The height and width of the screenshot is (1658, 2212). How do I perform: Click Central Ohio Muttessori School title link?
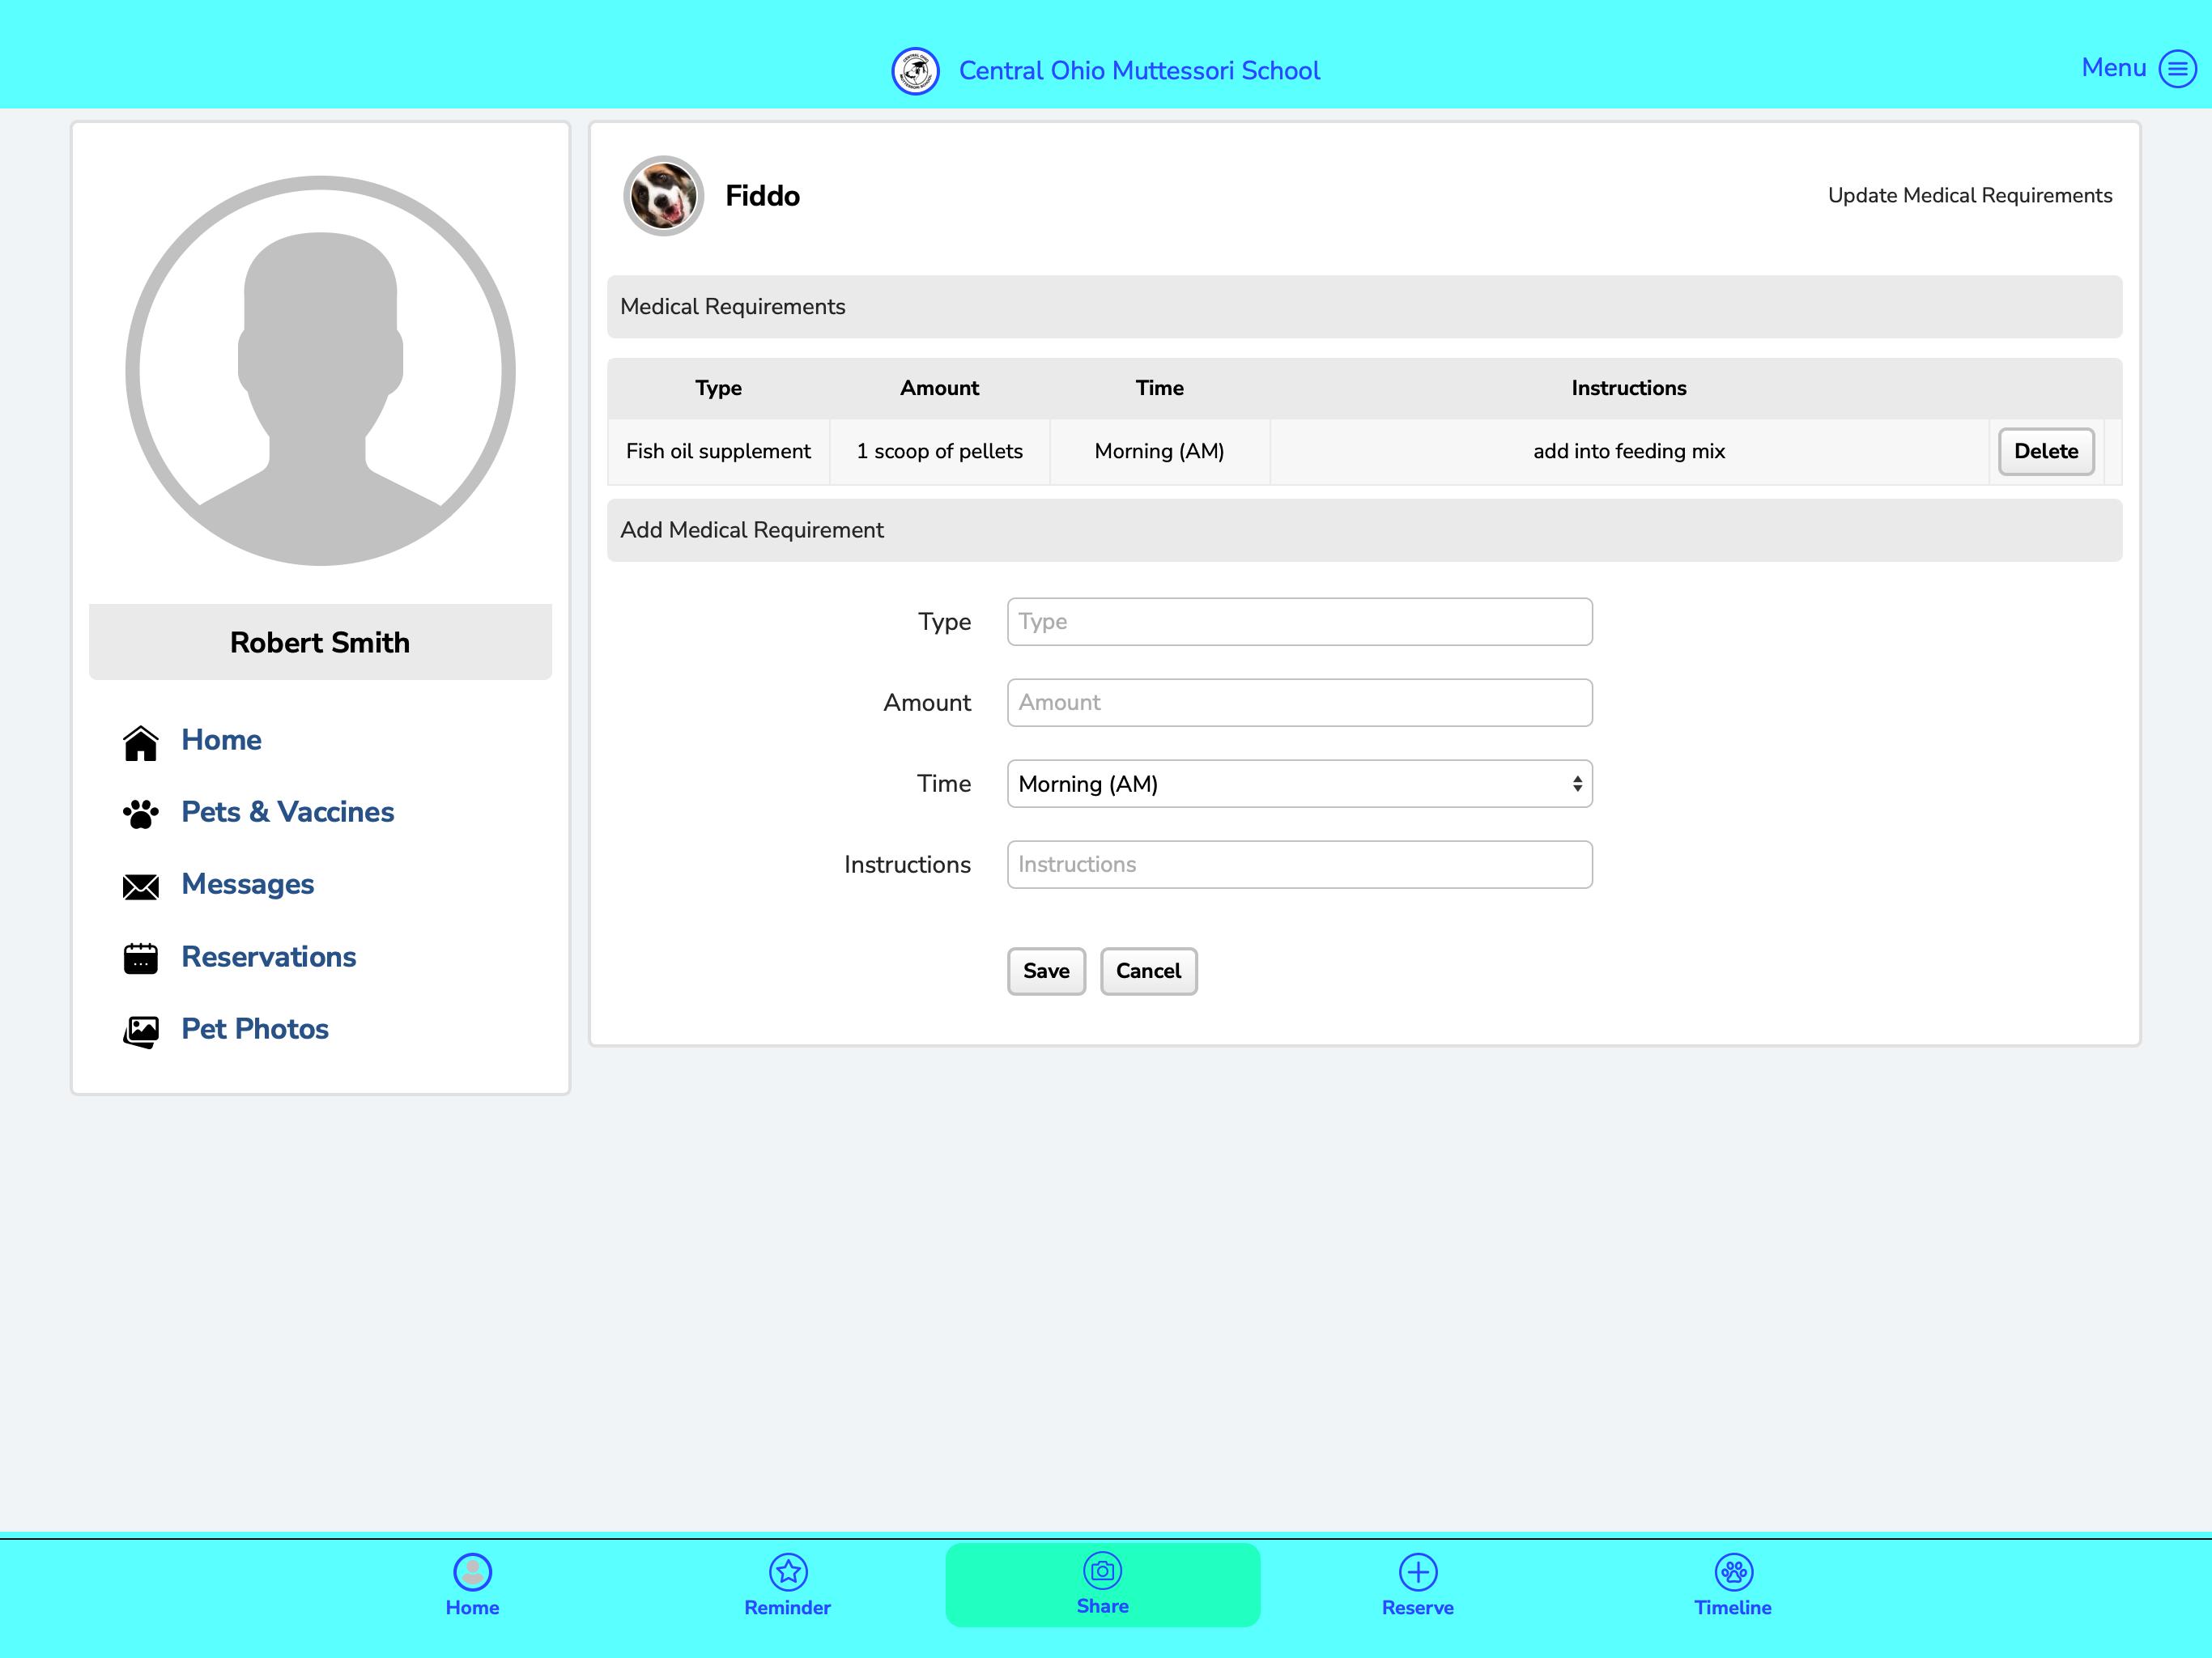pos(1139,71)
